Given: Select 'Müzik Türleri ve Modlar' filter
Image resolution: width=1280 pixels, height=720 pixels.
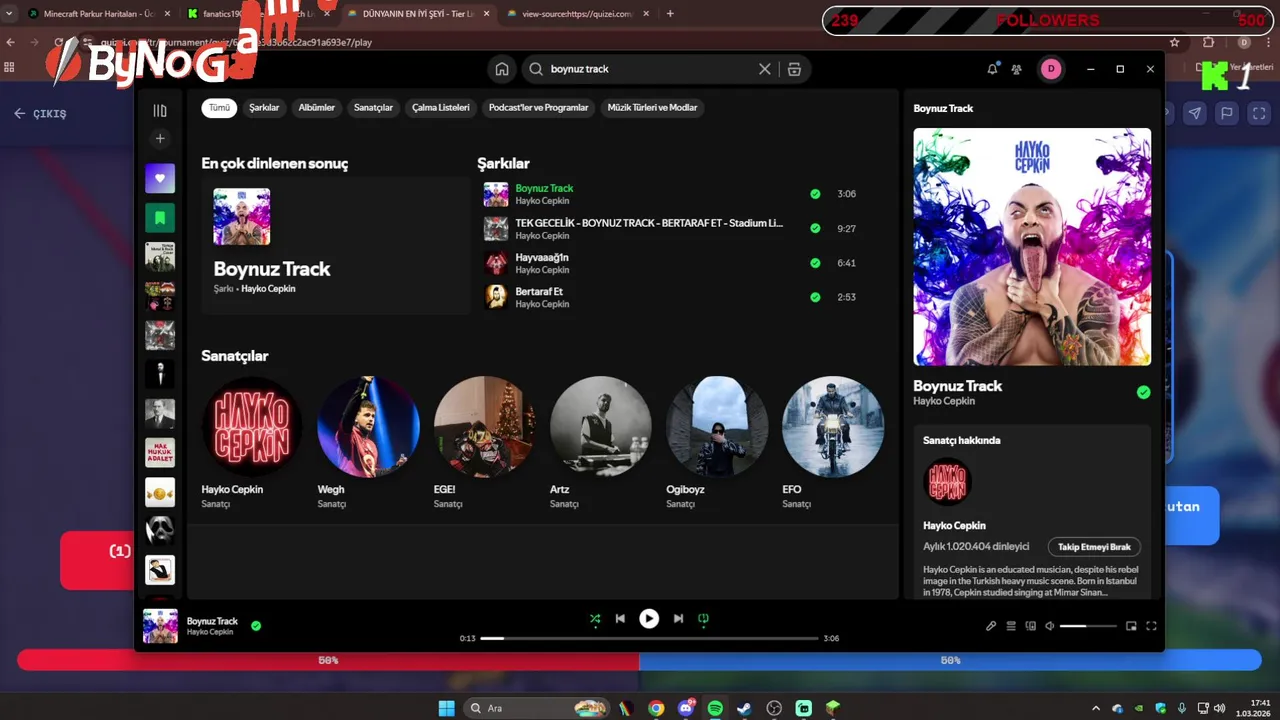Looking at the screenshot, I should (x=652, y=108).
